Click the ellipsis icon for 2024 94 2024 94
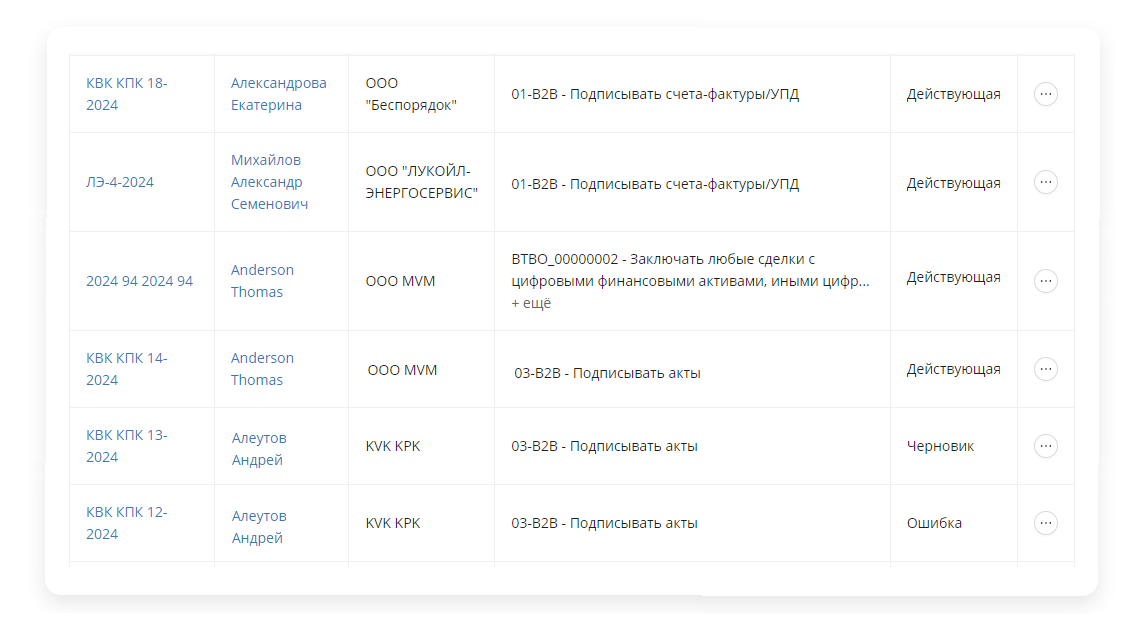 (x=1045, y=281)
